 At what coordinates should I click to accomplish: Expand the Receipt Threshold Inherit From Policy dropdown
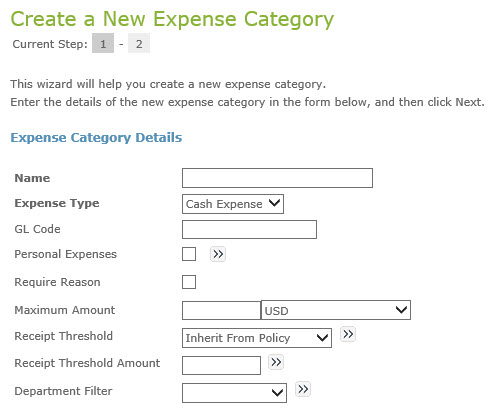pyautogui.click(x=257, y=338)
